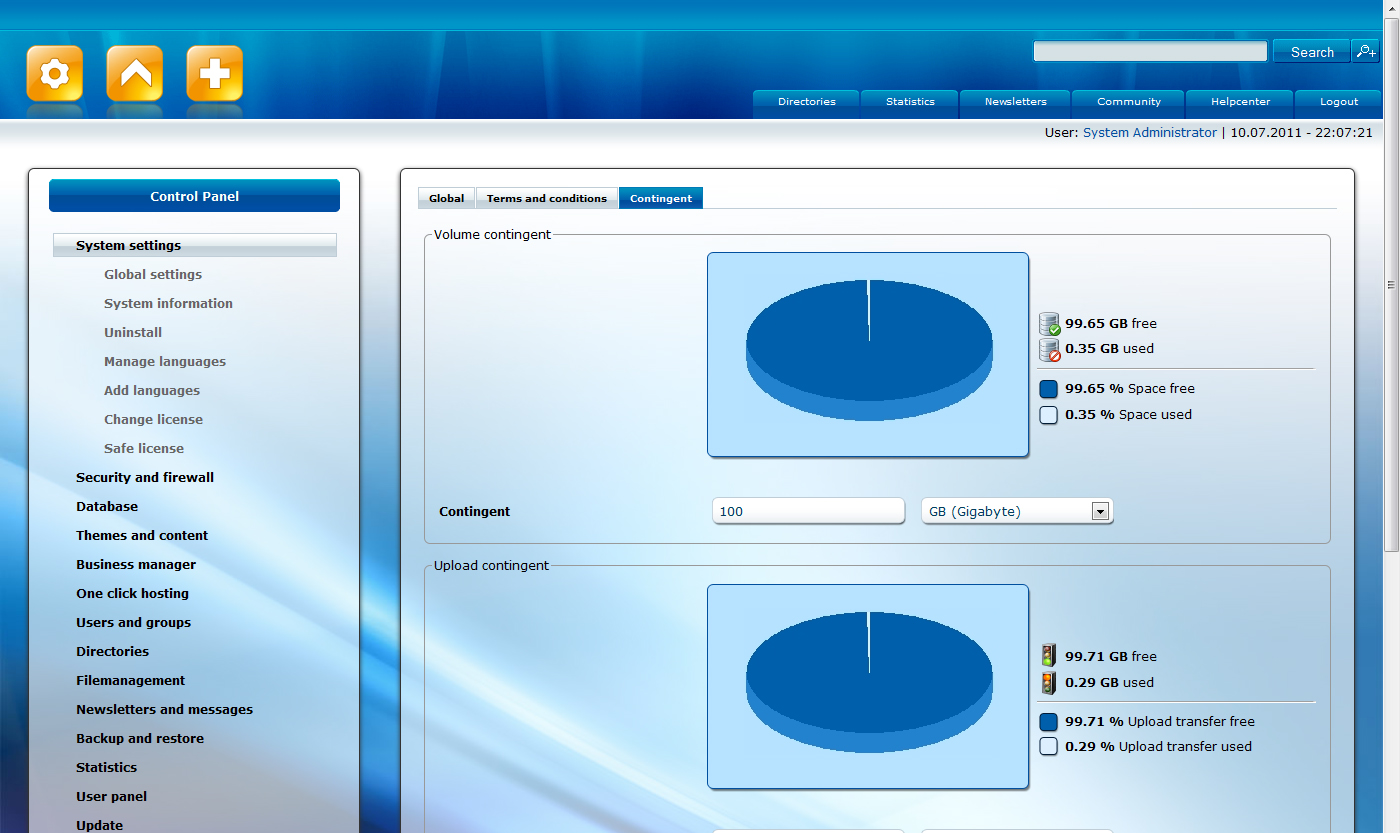Click the '0.35 GB used' text
The width and height of the screenshot is (1400, 833).
click(1109, 349)
